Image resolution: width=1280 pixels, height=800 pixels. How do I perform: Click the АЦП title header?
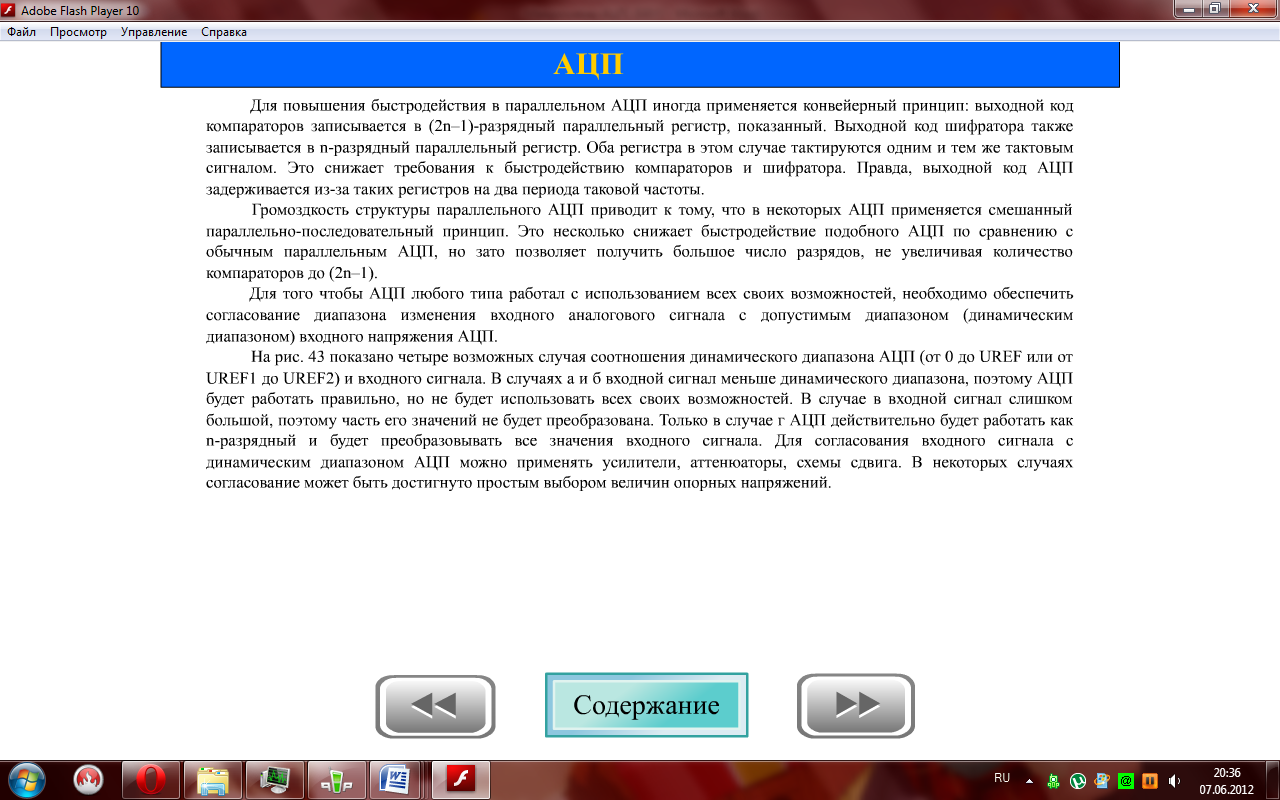tap(640, 65)
